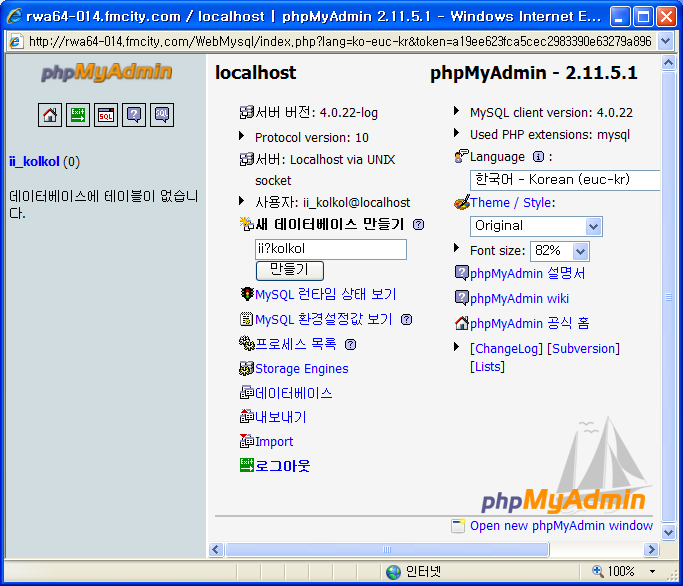
Task: Open the 프로세스 목록 link
Action: click(296, 344)
